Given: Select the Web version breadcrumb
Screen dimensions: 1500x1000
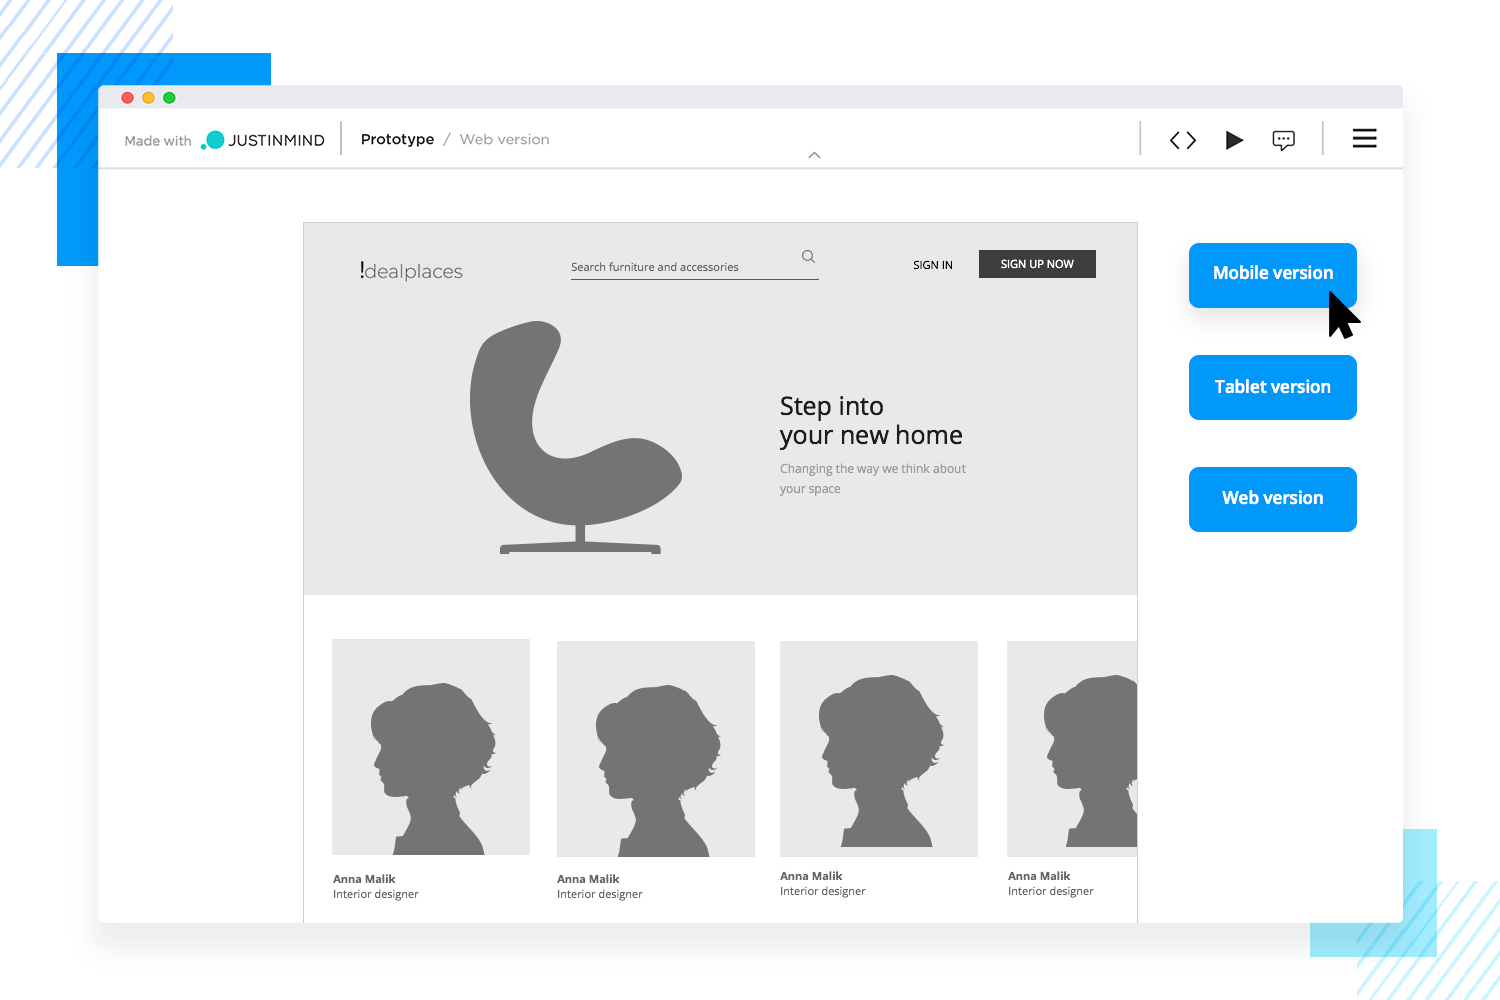Looking at the screenshot, I should [x=505, y=139].
